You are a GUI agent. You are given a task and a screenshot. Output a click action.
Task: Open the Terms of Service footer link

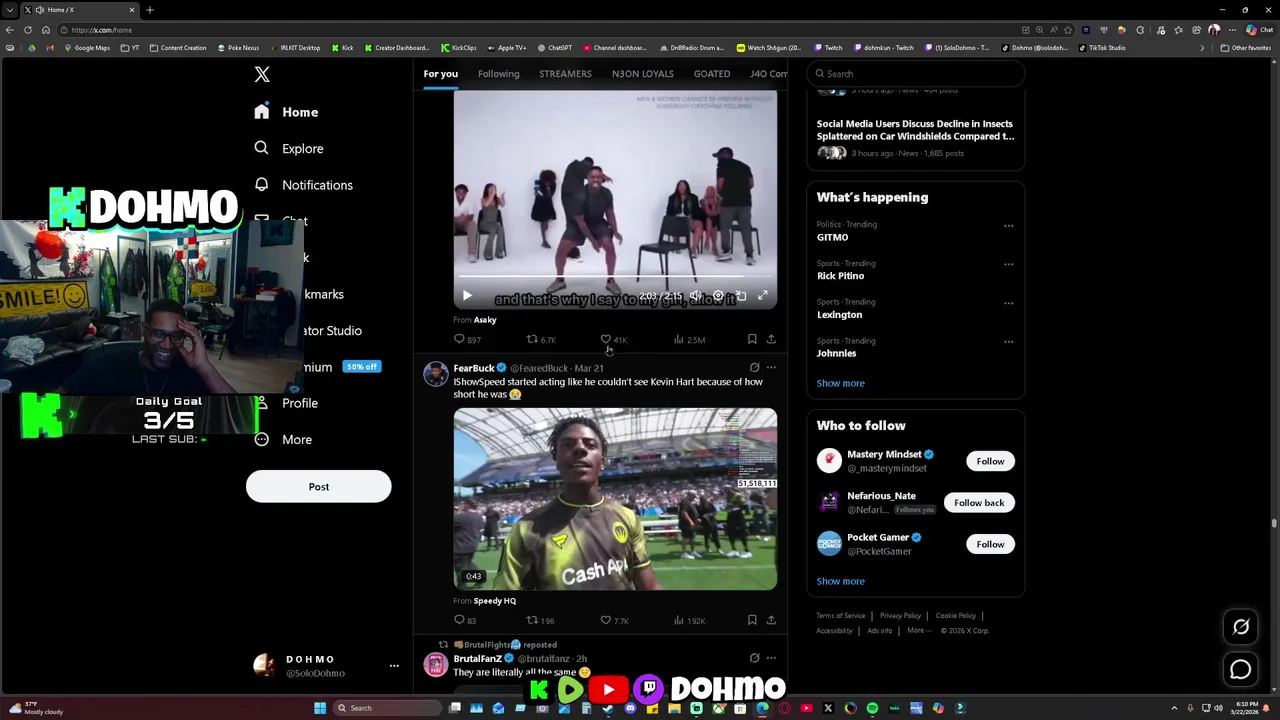point(840,616)
